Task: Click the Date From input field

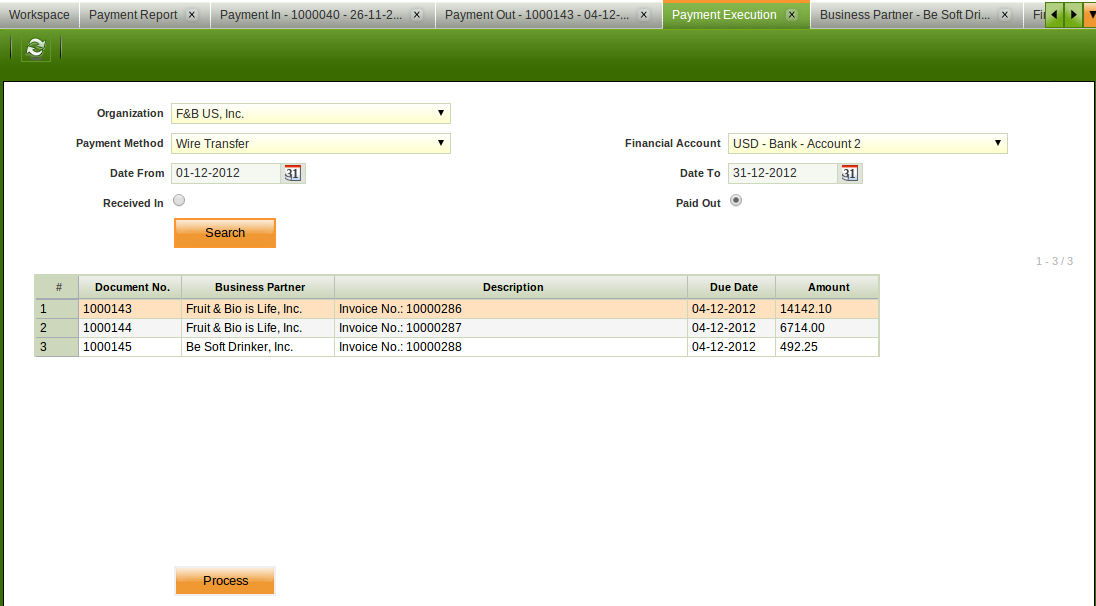Action: (x=225, y=173)
